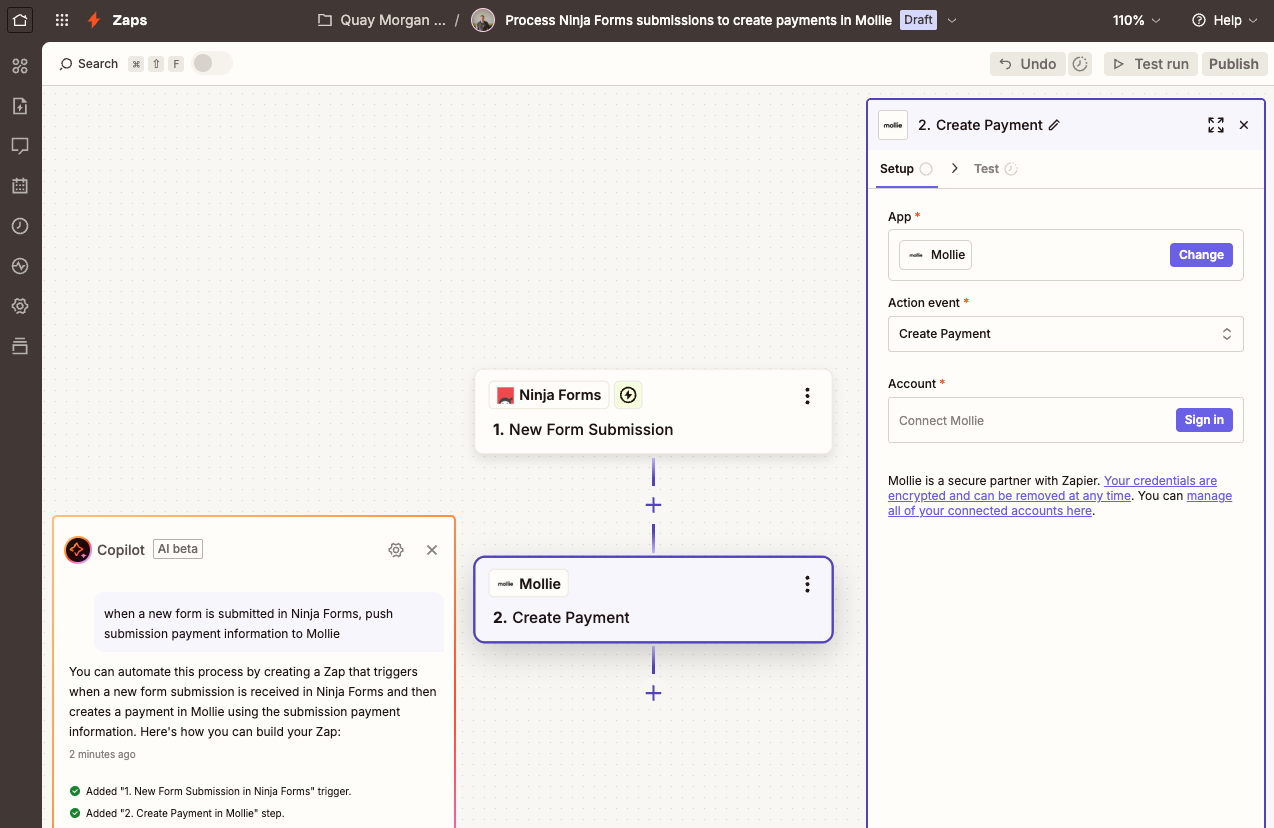Click the Mollie app chip in App field
Screen dimensions: 1274x828
point(935,255)
